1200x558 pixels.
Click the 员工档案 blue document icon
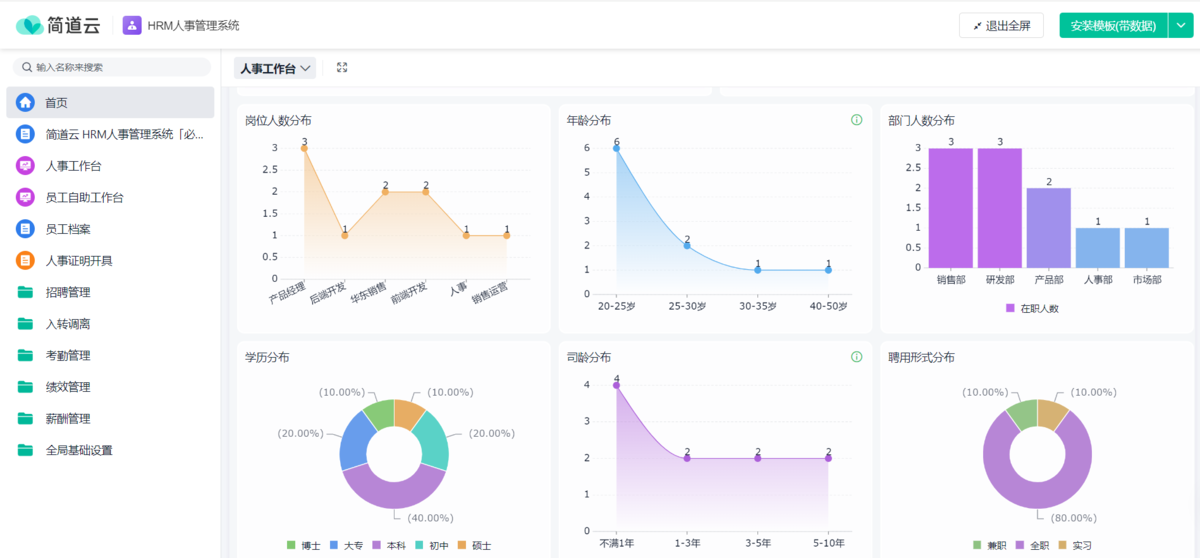click(x=25, y=229)
